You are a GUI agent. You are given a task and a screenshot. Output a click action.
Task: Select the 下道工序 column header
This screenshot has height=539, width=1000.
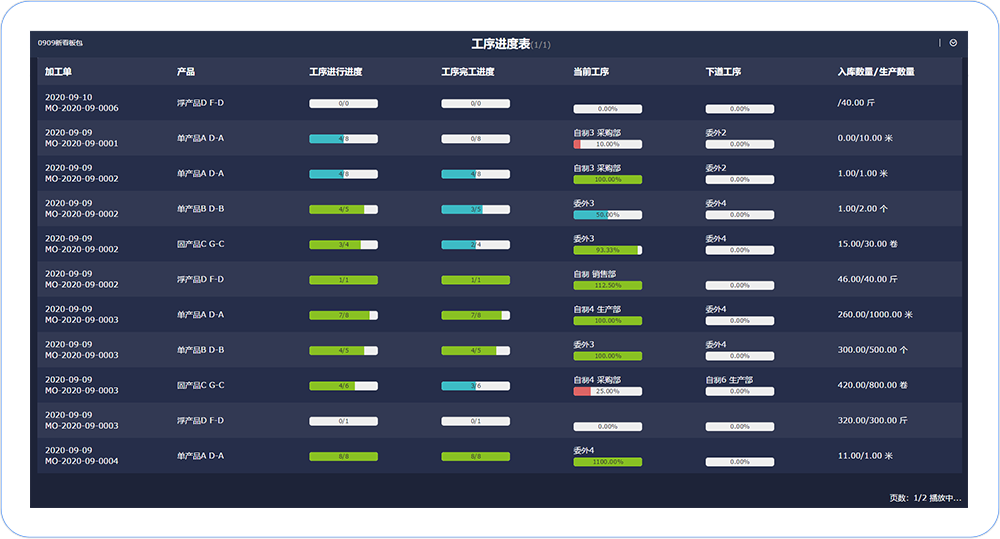pyautogui.click(x=723, y=71)
